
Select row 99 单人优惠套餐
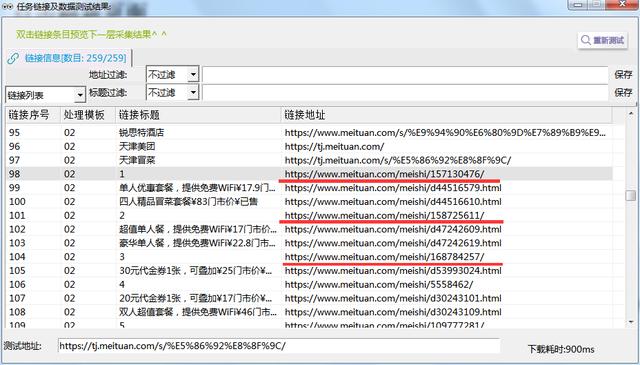309,188
